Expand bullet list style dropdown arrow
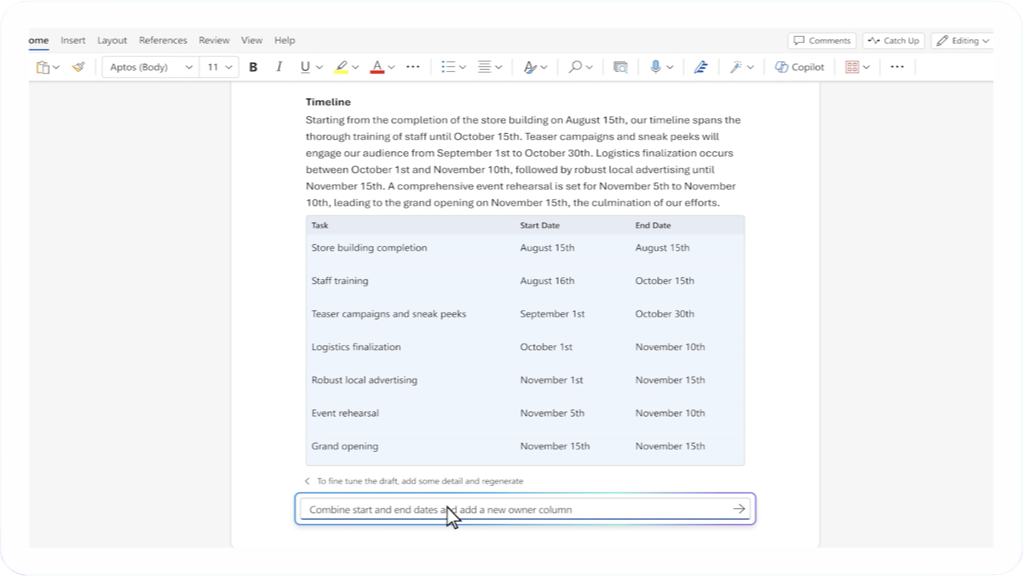The width and height of the screenshot is (1024, 576). (462, 67)
